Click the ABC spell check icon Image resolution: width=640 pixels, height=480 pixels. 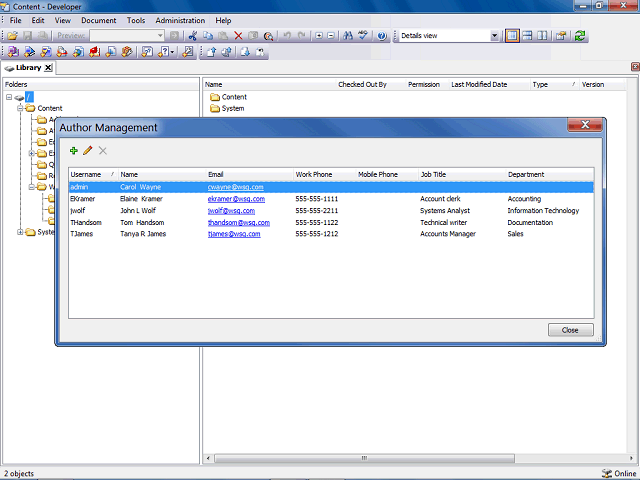(363, 36)
